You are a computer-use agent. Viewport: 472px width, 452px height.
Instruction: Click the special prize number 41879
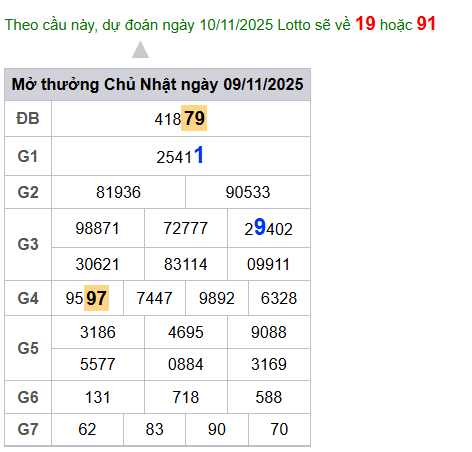pos(180,118)
